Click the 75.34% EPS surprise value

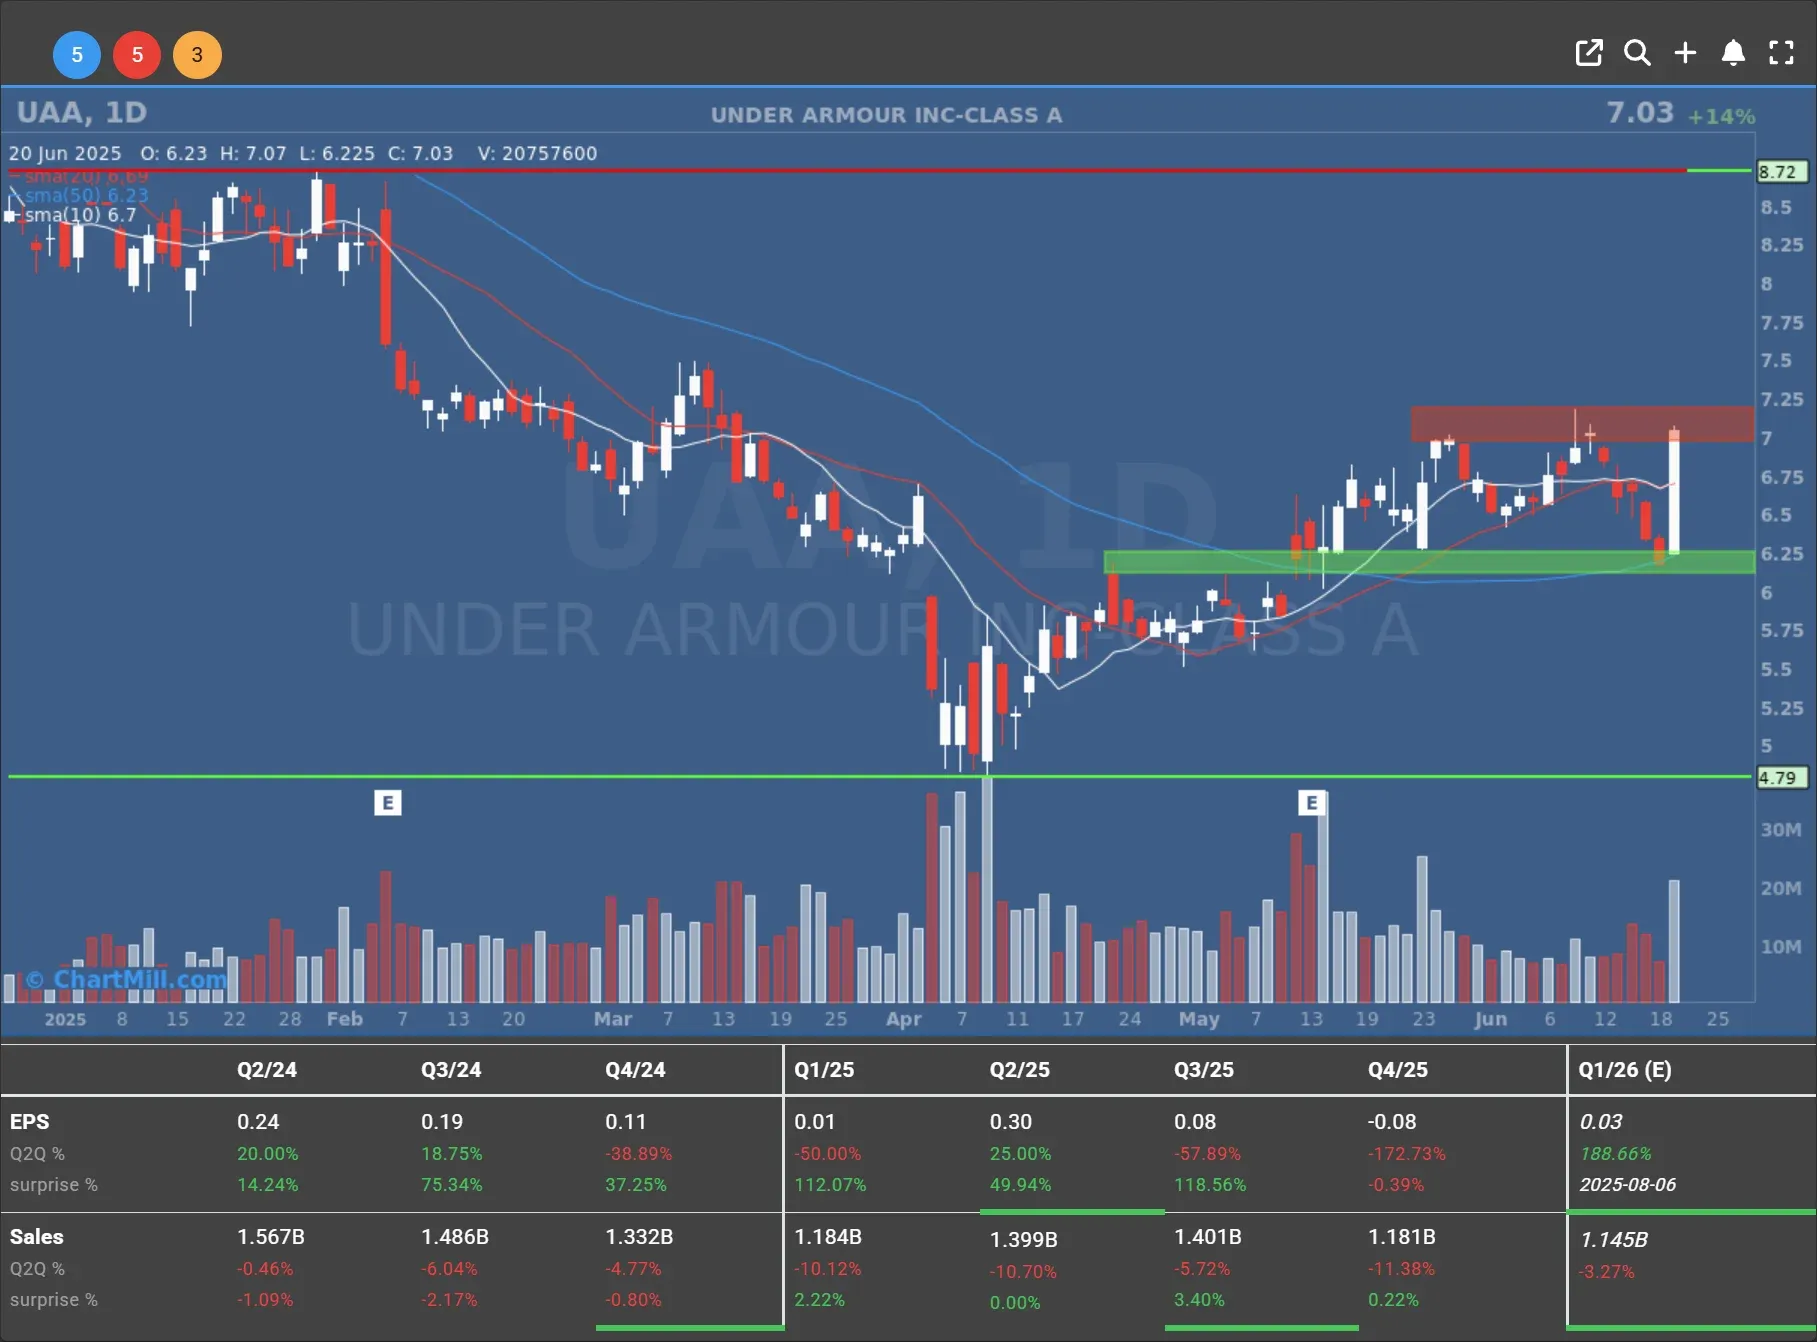coord(452,1185)
